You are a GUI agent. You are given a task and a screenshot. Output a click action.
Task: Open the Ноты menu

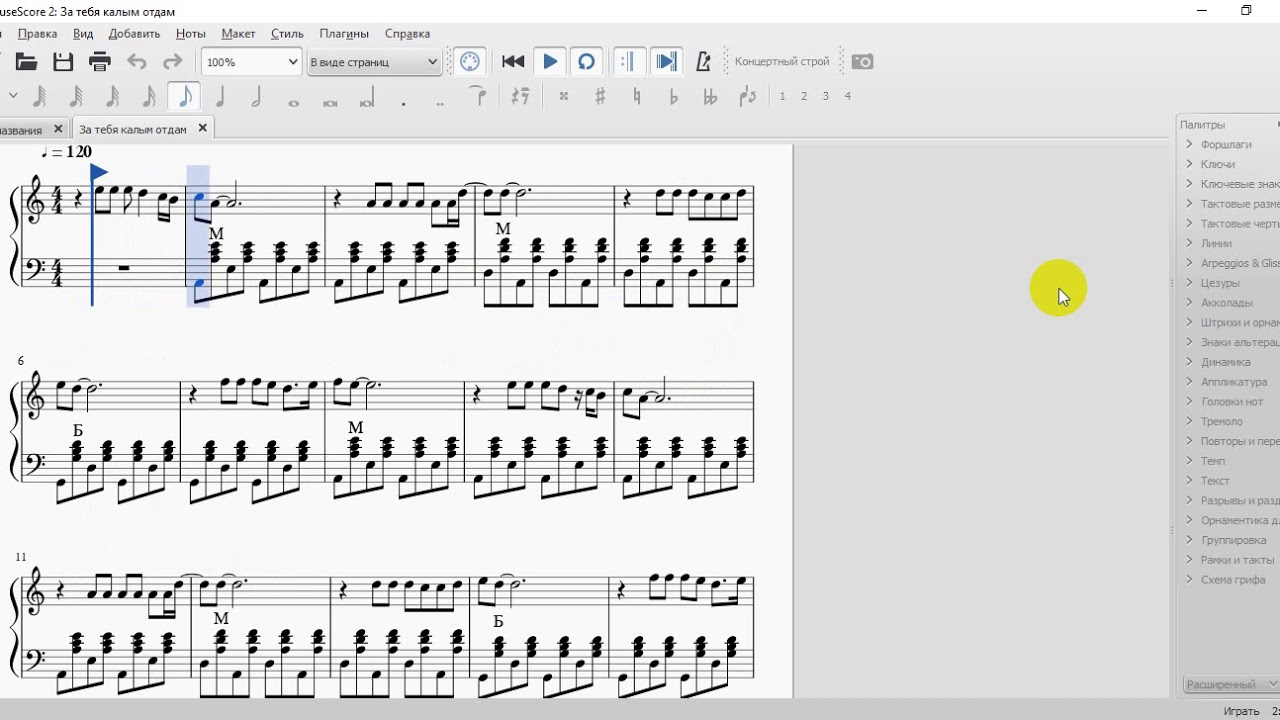coord(190,34)
